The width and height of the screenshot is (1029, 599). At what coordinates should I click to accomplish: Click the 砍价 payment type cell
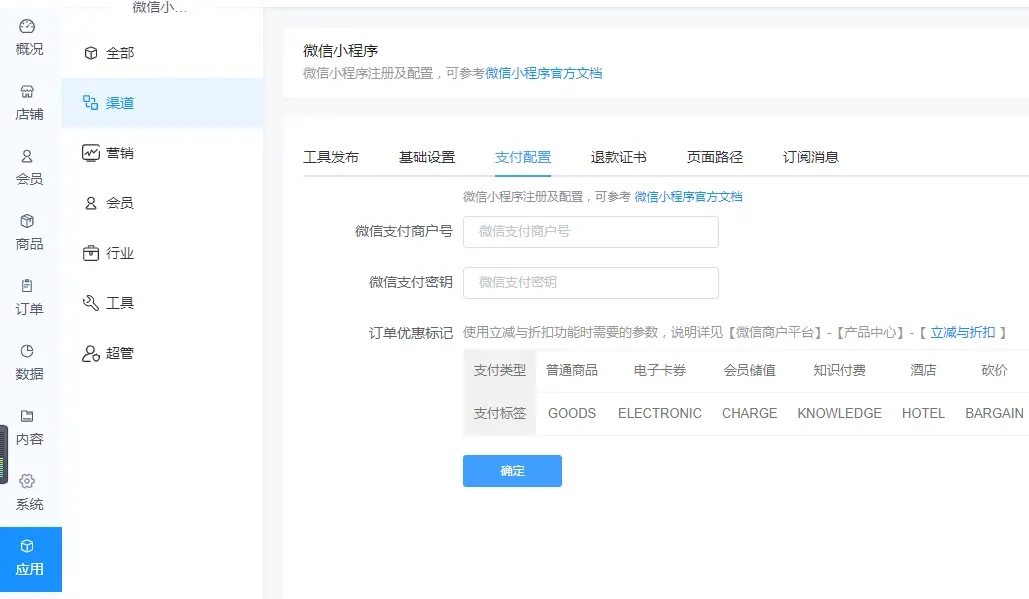[x=994, y=370]
